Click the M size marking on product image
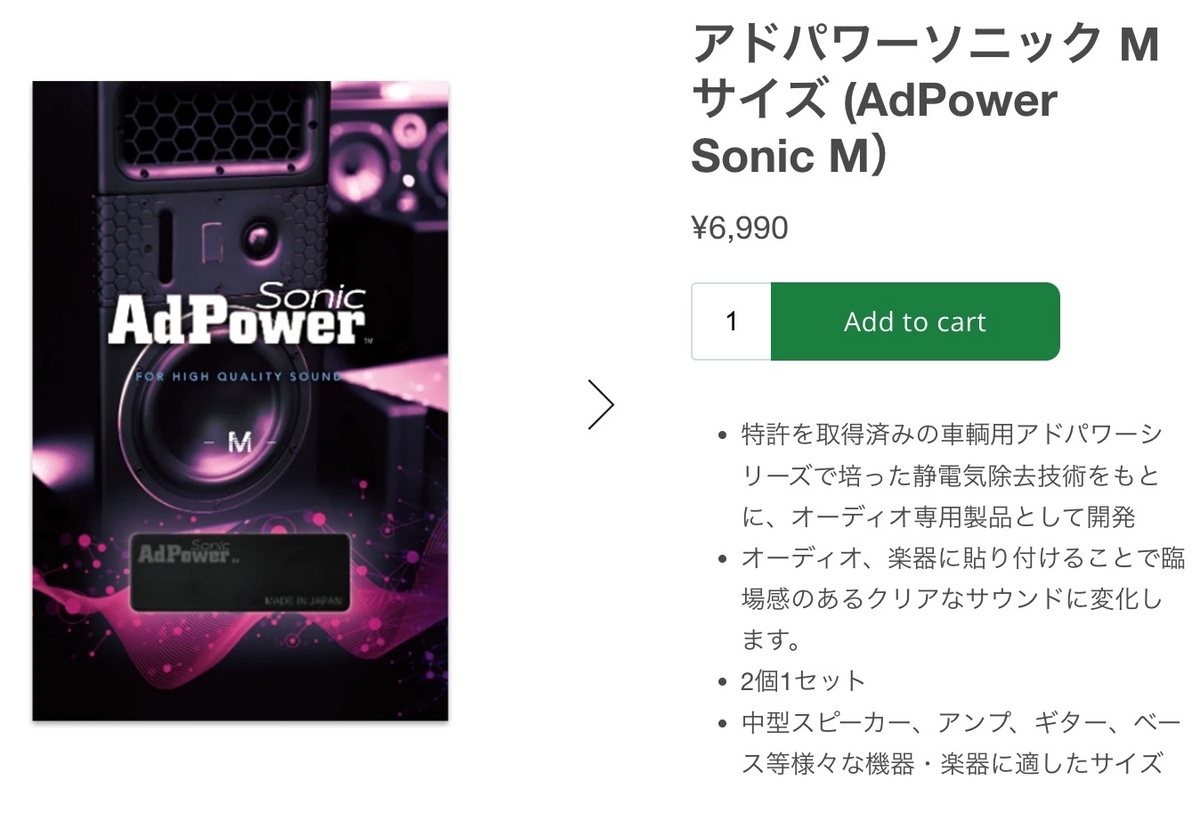This screenshot has width=1200, height=821. pos(242,440)
